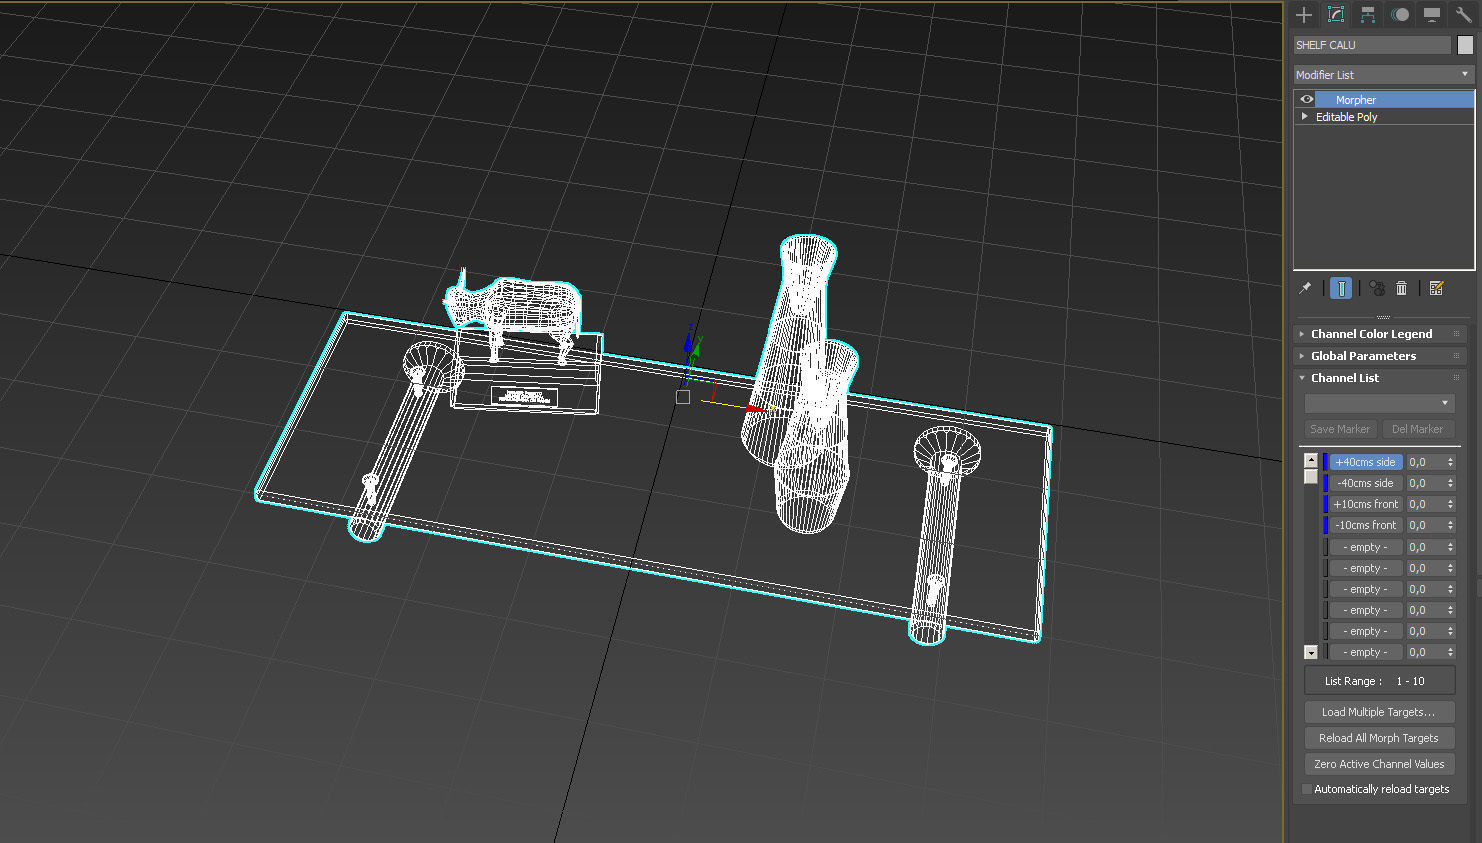This screenshot has height=843, width=1482.
Task: Toggle Morpher modifier eye visibility
Action: (x=1306, y=99)
